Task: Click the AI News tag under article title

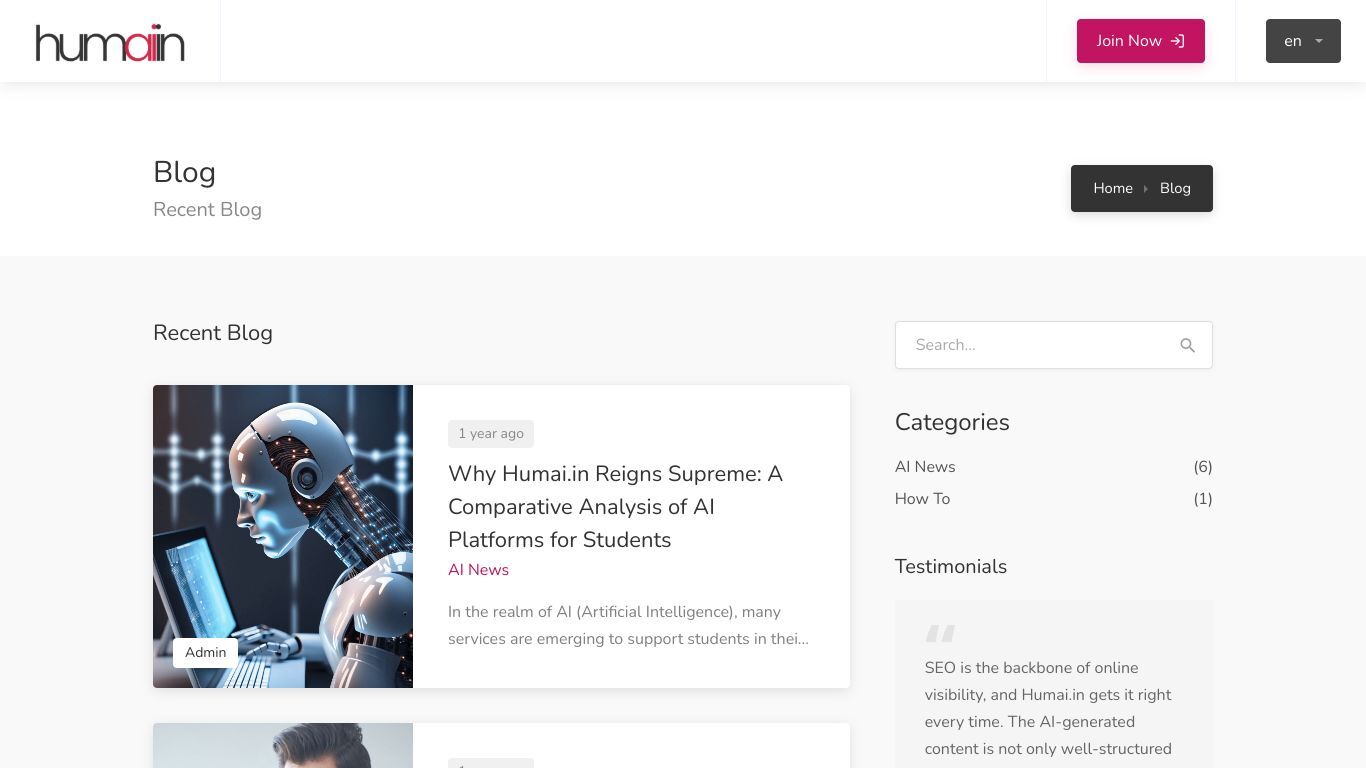Action: 478,570
